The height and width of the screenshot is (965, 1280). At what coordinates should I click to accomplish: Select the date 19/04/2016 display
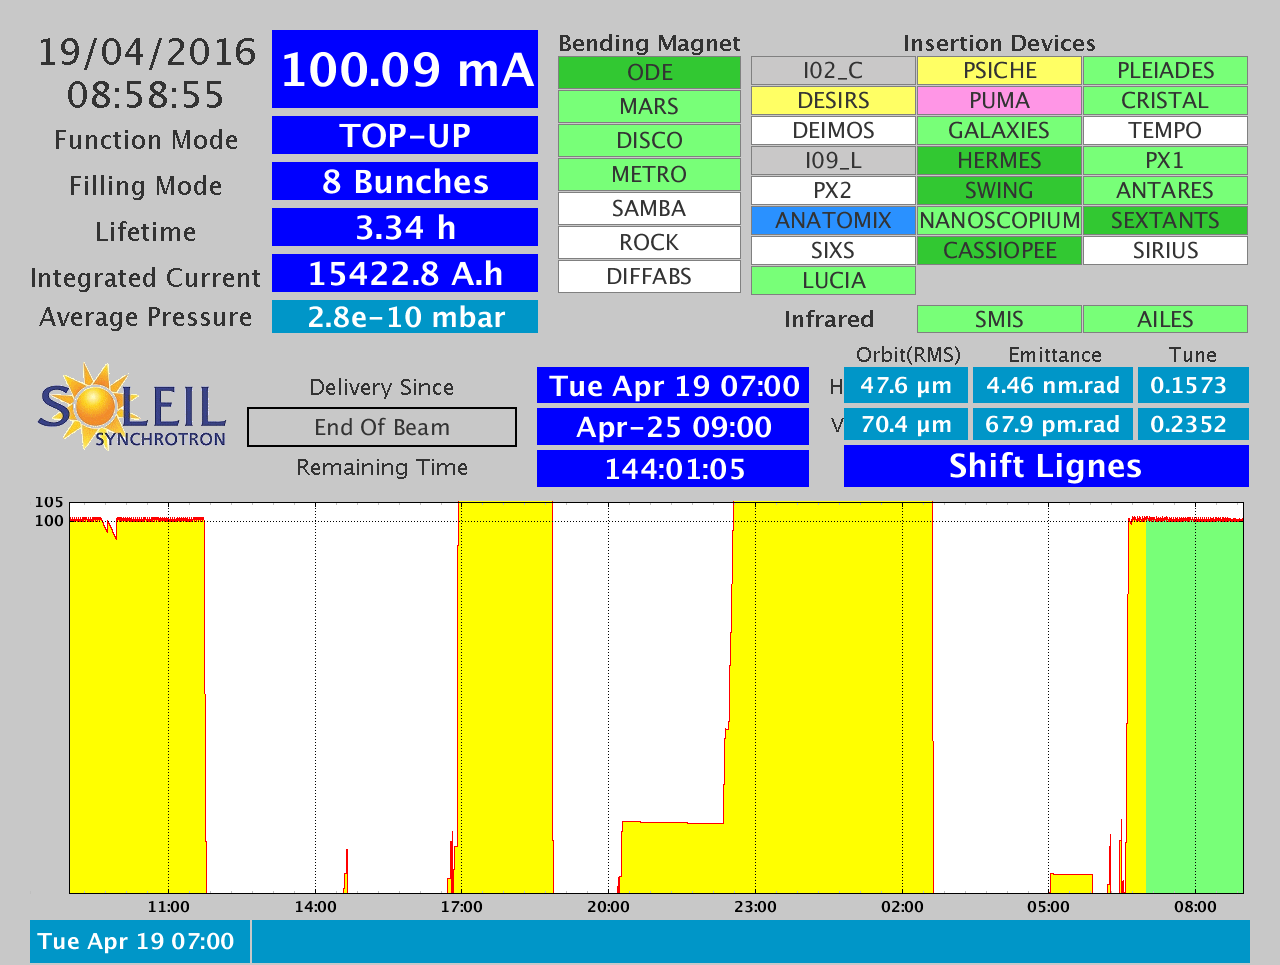click(147, 52)
